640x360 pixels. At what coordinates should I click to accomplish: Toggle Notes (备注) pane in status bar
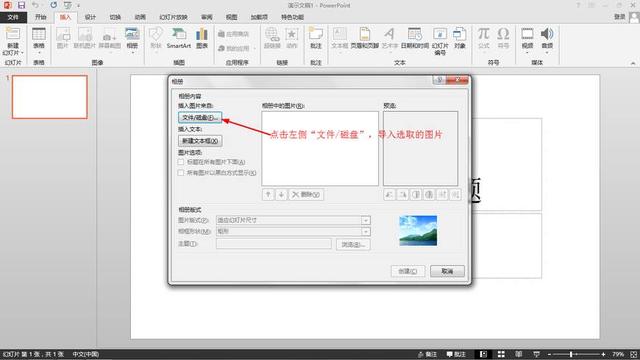click(427, 354)
